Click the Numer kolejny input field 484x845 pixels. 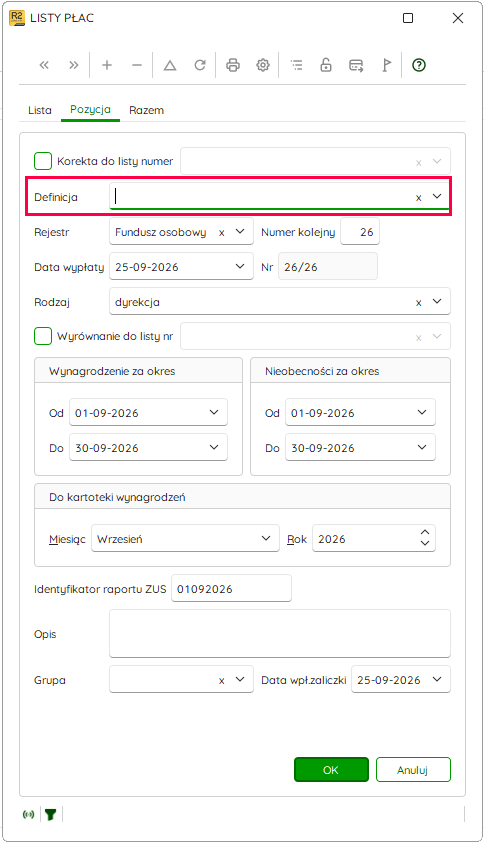(360, 232)
